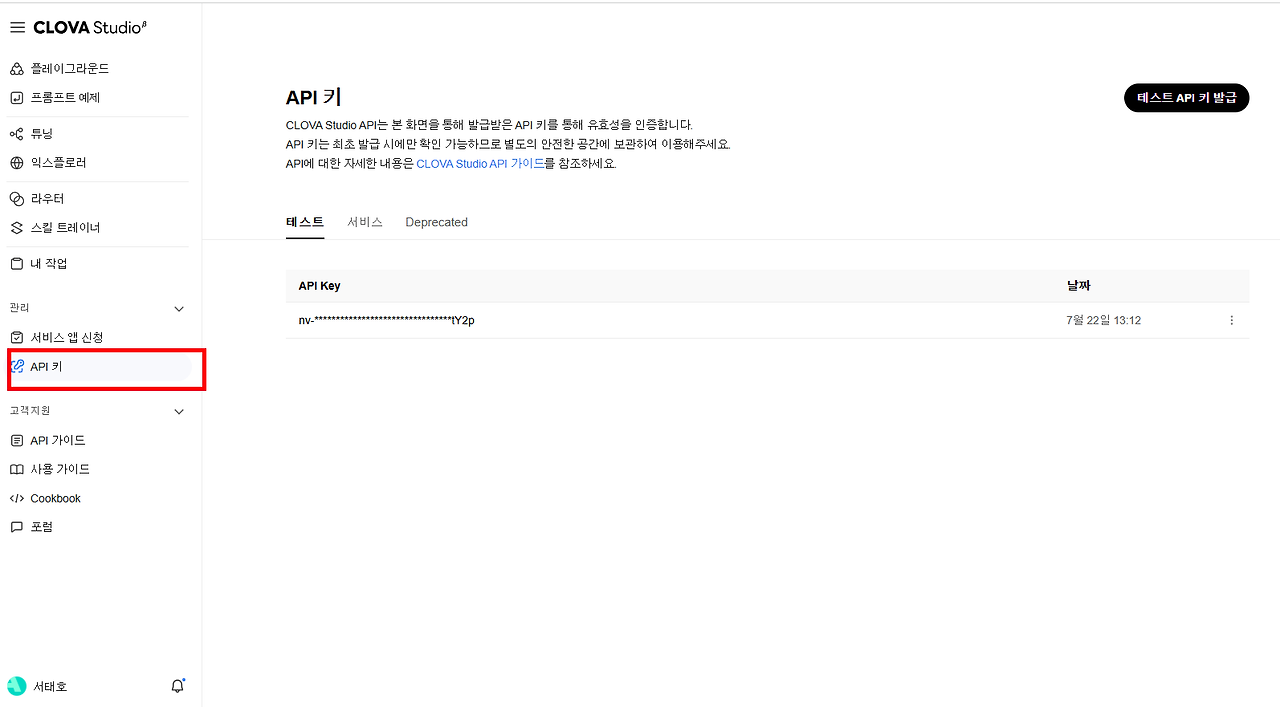The height and width of the screenshot is (707, 1280).
Task: Click the 라우터 router icon
Action: [16, 199]
